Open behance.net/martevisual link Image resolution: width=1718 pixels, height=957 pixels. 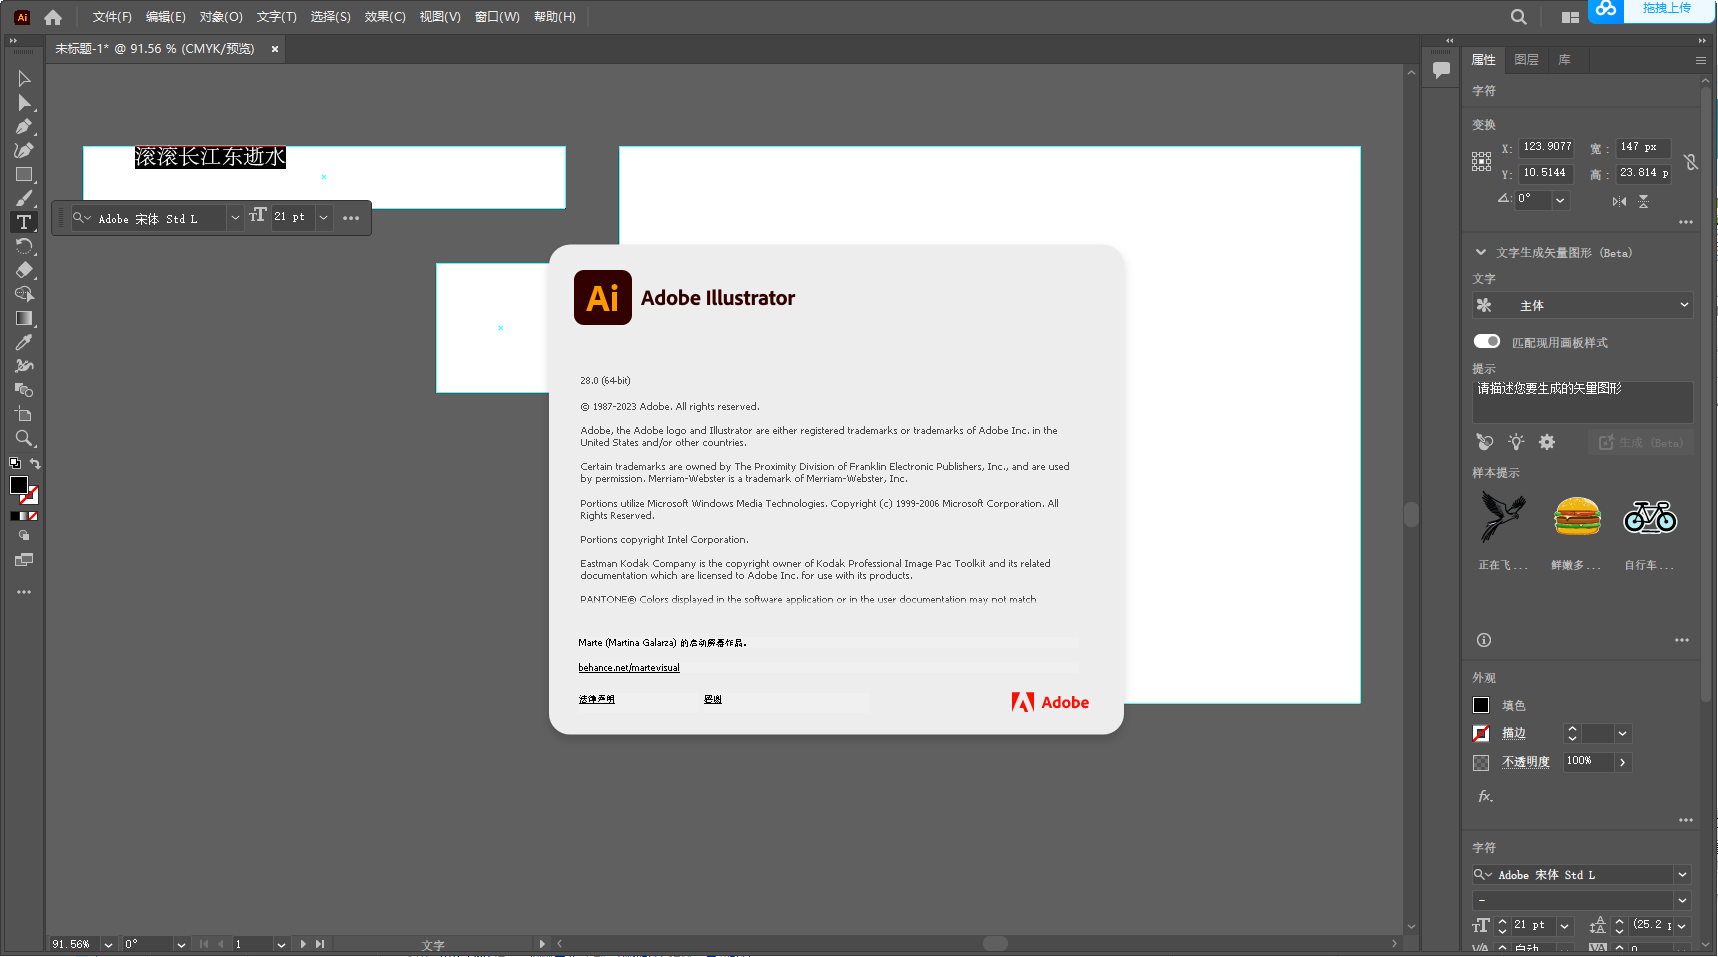click(629, 668)
